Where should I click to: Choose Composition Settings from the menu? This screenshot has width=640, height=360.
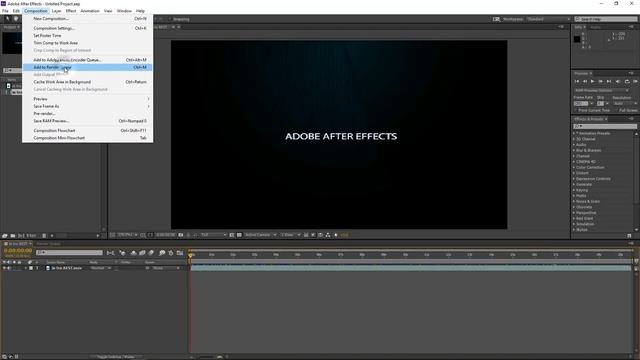[x=88, y=28]
